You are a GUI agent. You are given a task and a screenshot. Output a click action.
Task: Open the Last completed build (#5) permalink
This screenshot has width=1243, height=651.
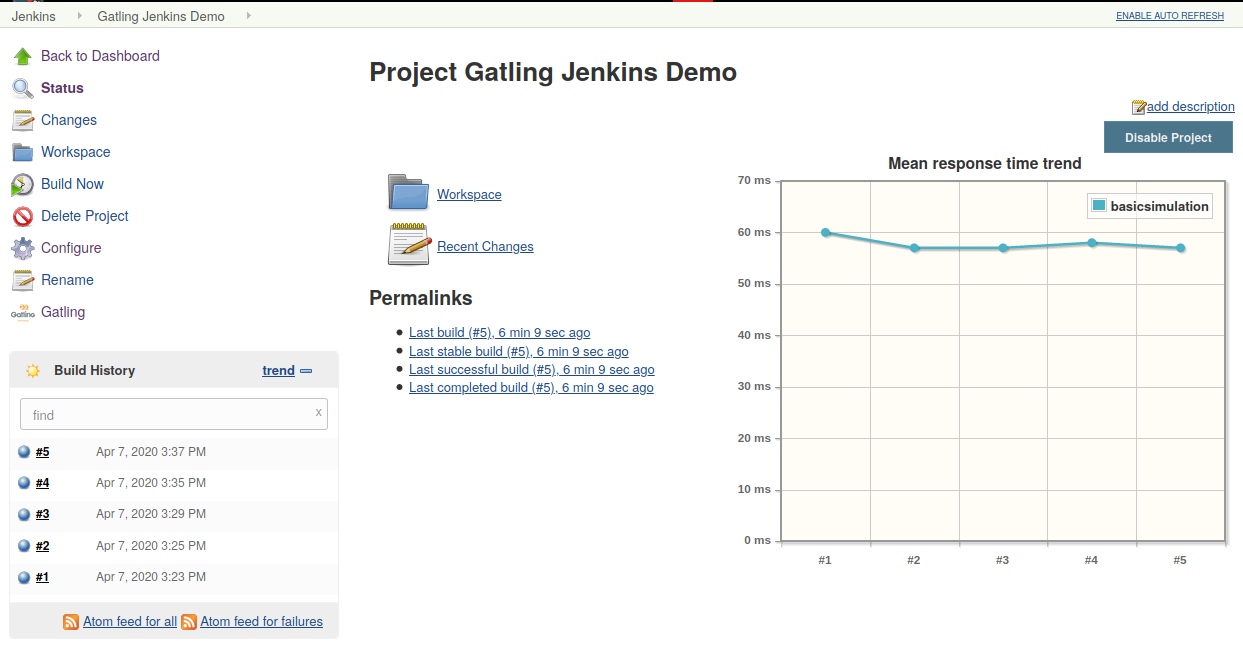tap(531, 388)
